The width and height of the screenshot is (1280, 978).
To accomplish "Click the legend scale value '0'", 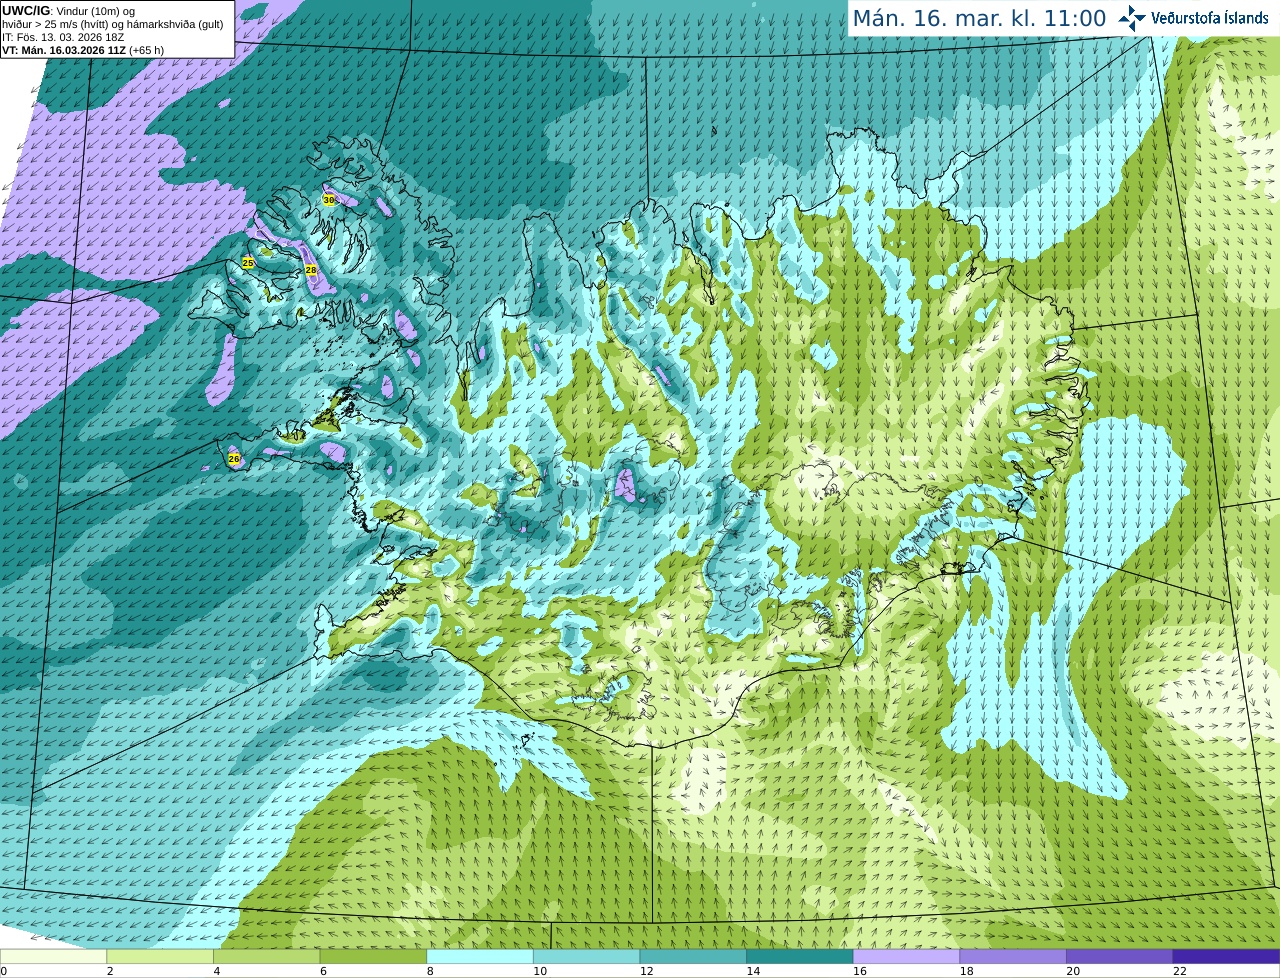I will (x=4, y=971).
